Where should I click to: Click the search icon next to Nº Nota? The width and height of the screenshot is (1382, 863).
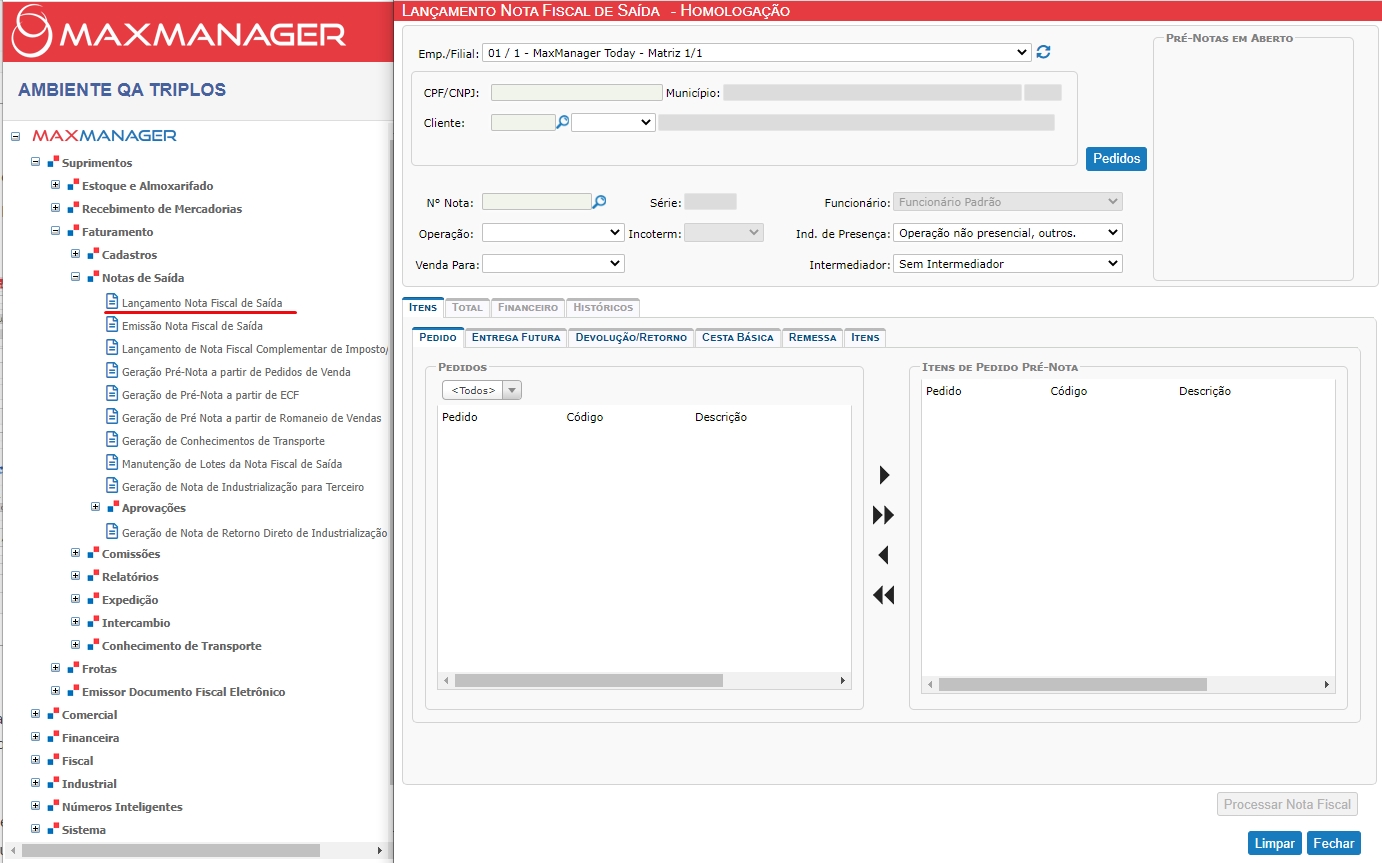coord(599,202)
